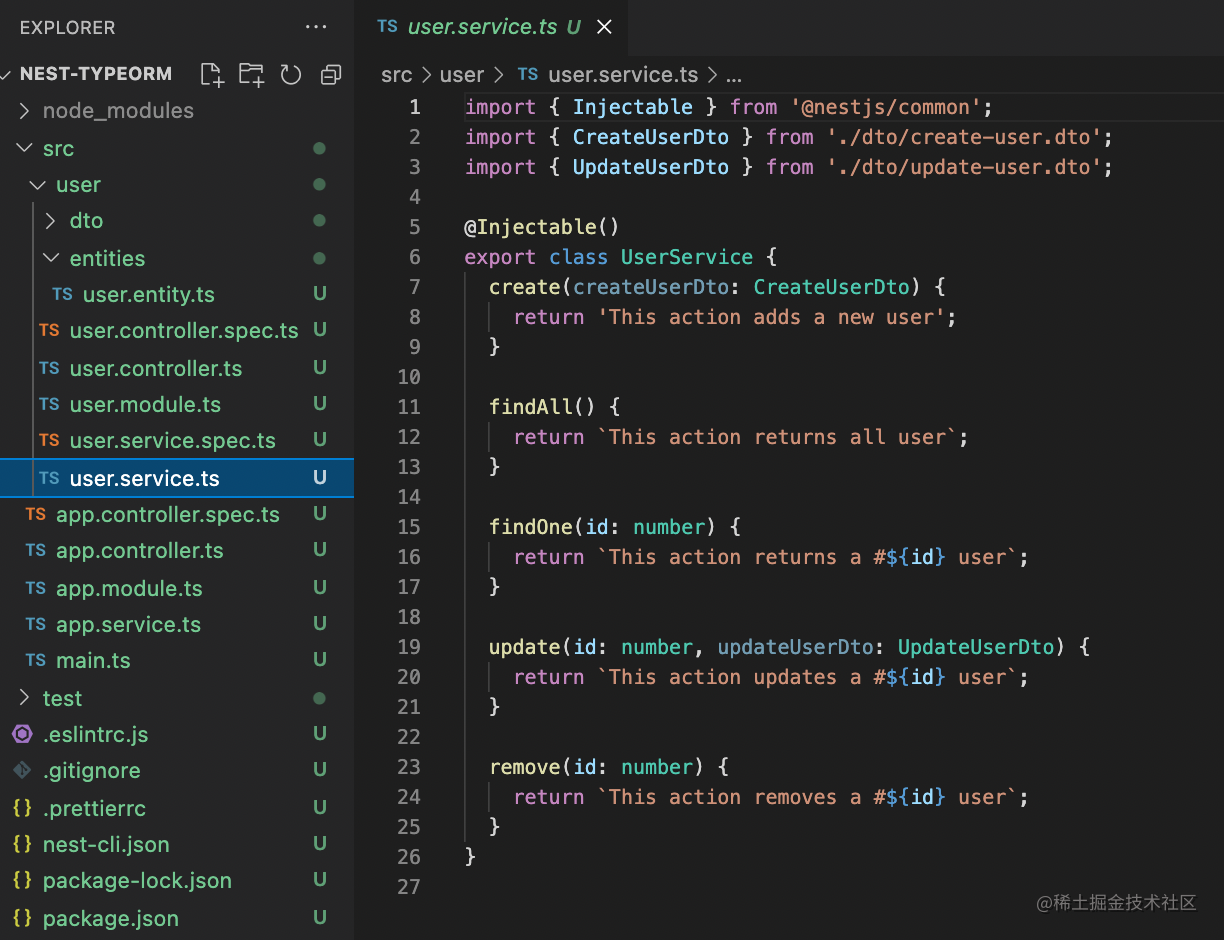Expand the test folder

pyautogui.click(x=25, y=698)
